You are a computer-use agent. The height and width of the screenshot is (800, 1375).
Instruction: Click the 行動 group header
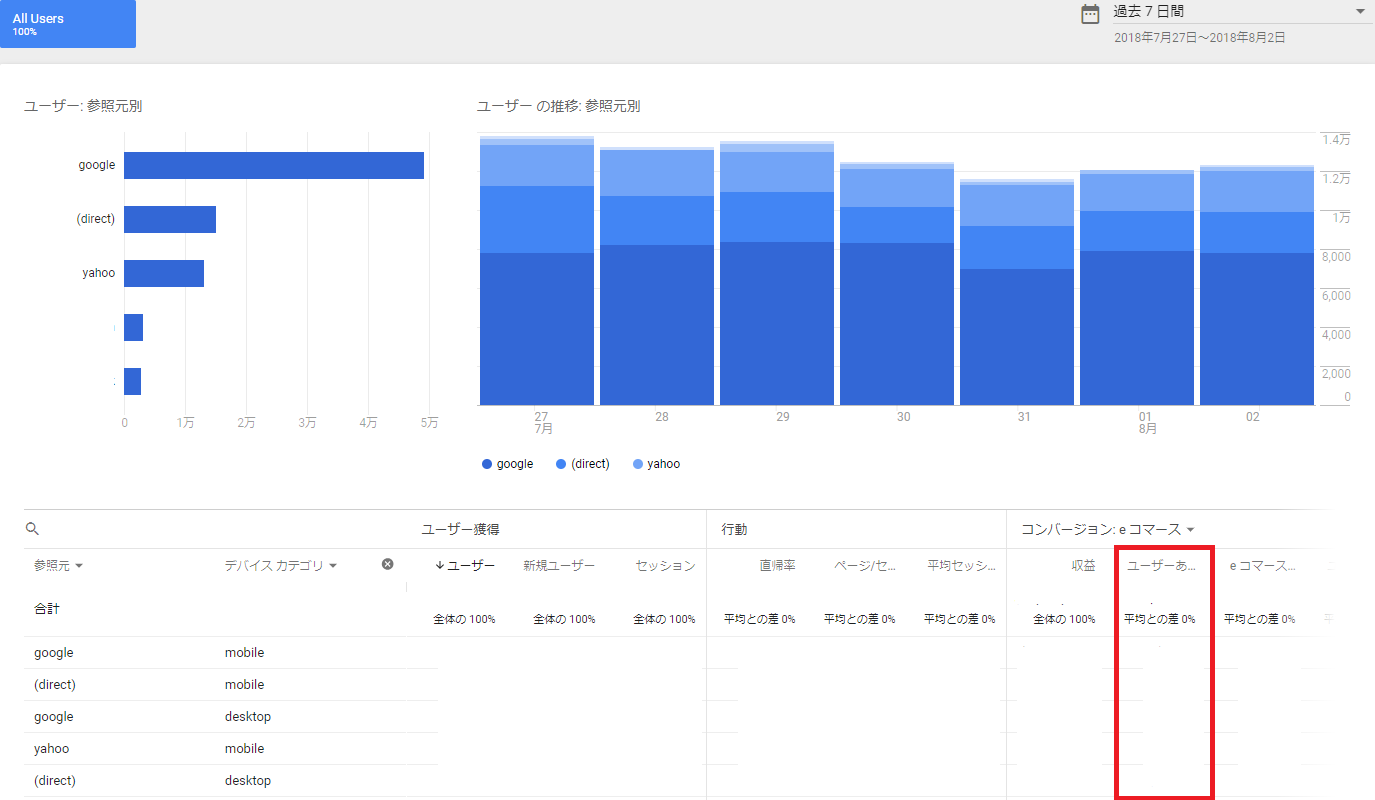(734, 529)
